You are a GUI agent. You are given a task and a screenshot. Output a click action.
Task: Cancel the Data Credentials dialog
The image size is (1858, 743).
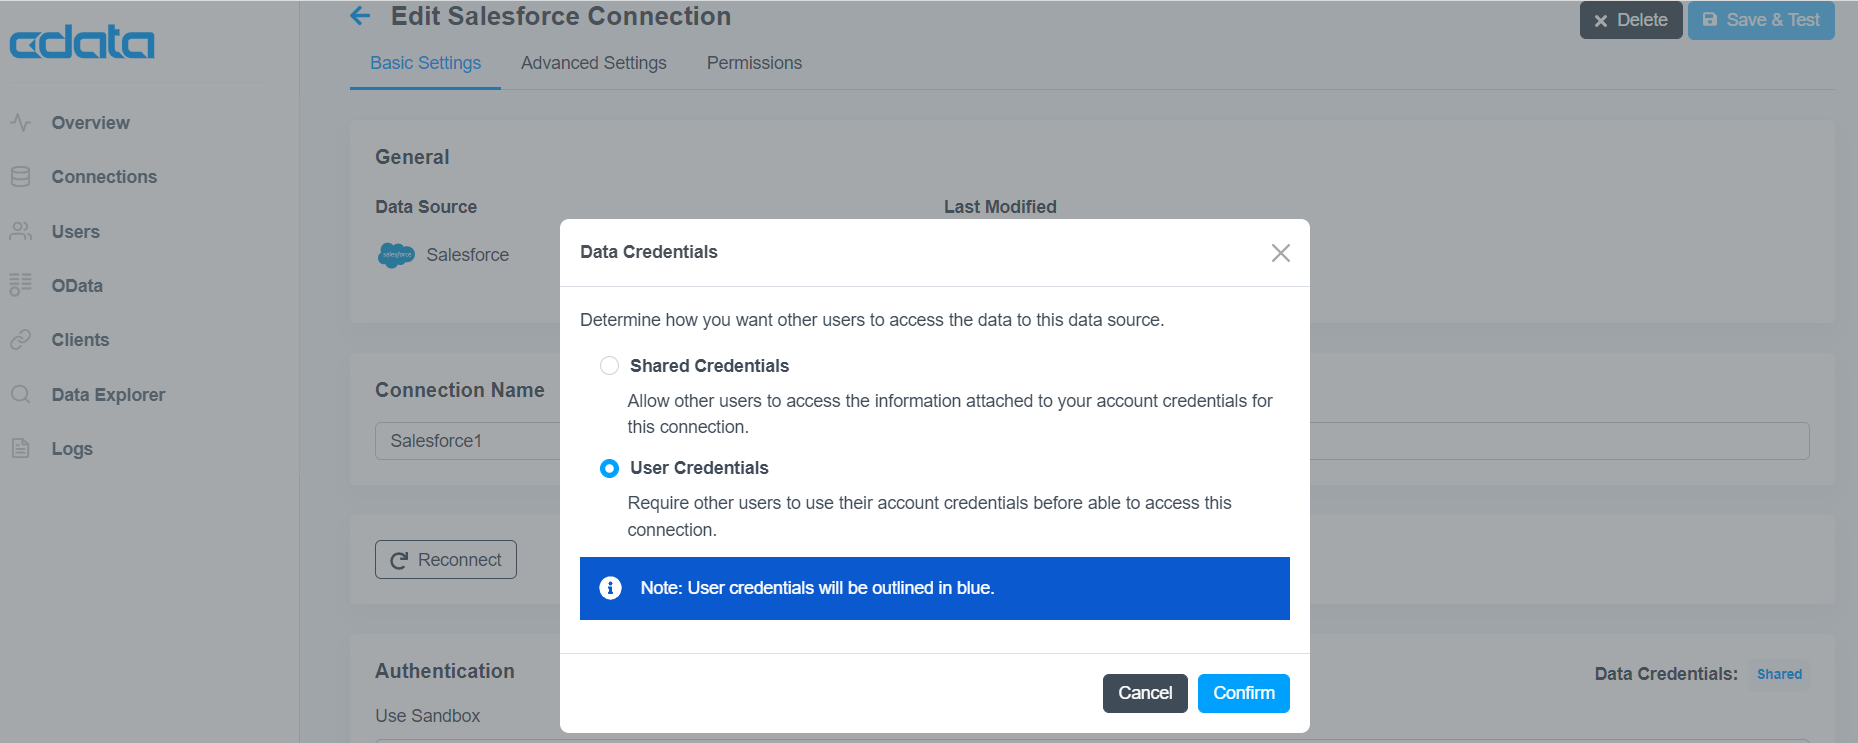click(x=1145, y=693)
